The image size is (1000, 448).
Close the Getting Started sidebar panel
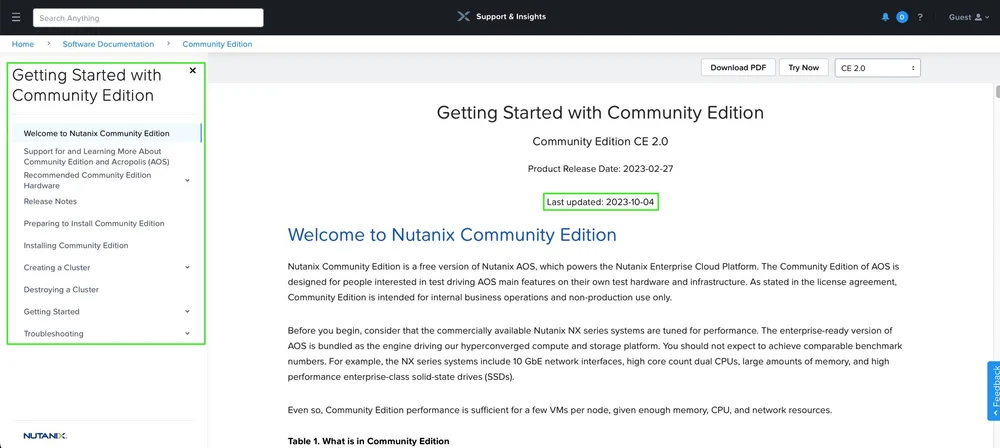(193, 71)
